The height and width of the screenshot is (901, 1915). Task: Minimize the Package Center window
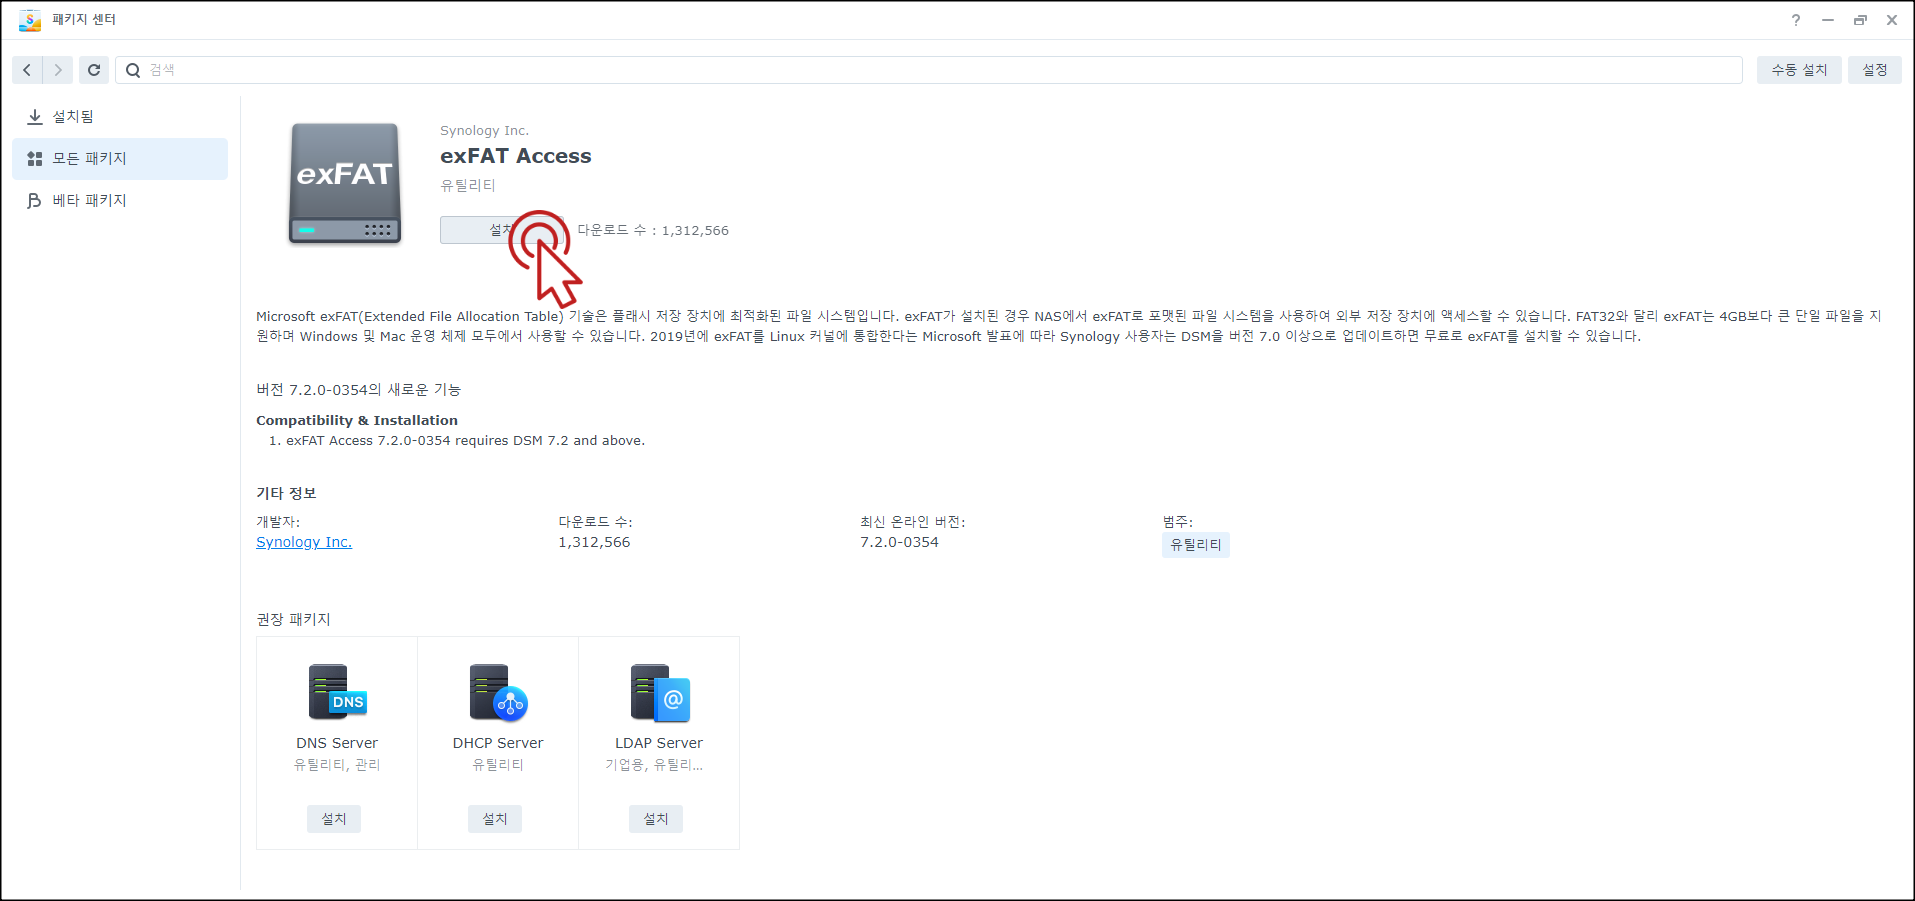click(1828, 20)
